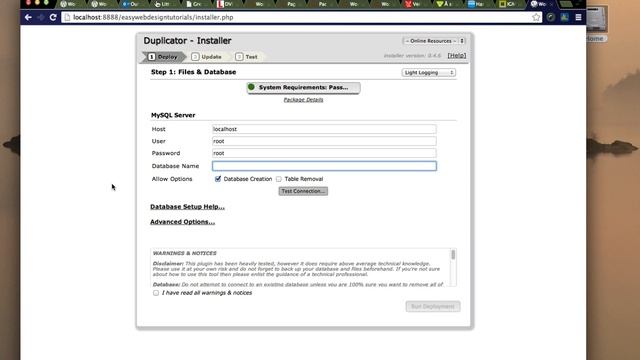Check 'I have read all warnings & notices'
This screenshot has height=360, width=640.
tap(156, 293)
